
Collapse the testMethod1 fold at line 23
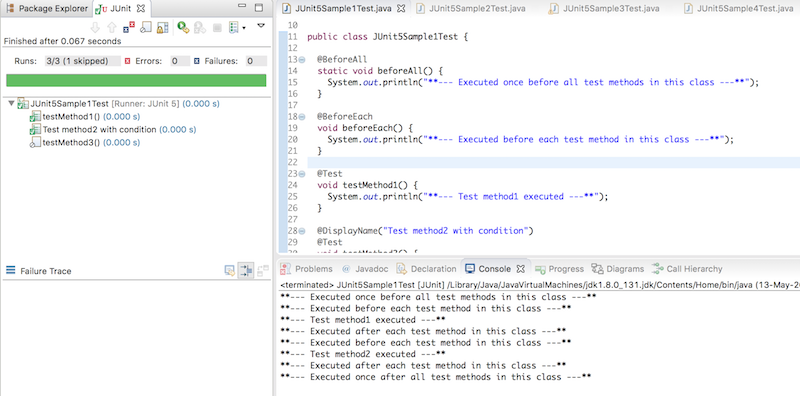[x=302, y=174]
